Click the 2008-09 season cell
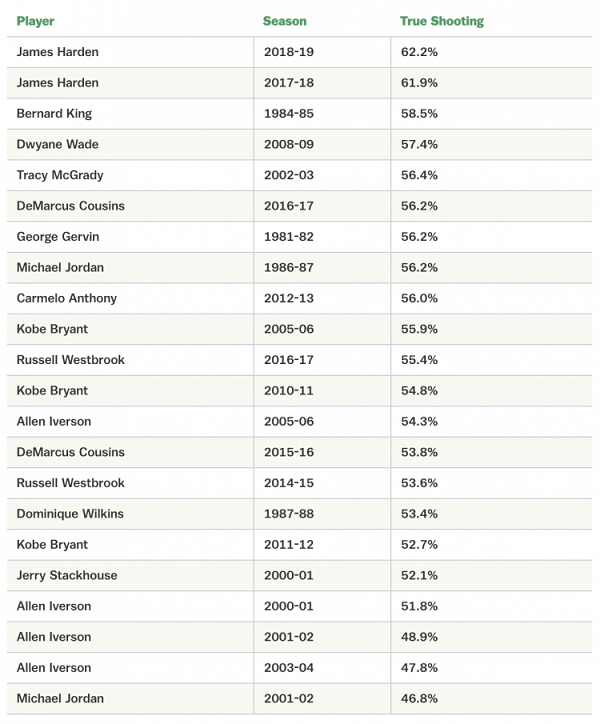The width and height of the screenshot is (600, 724). coord(288,145)
